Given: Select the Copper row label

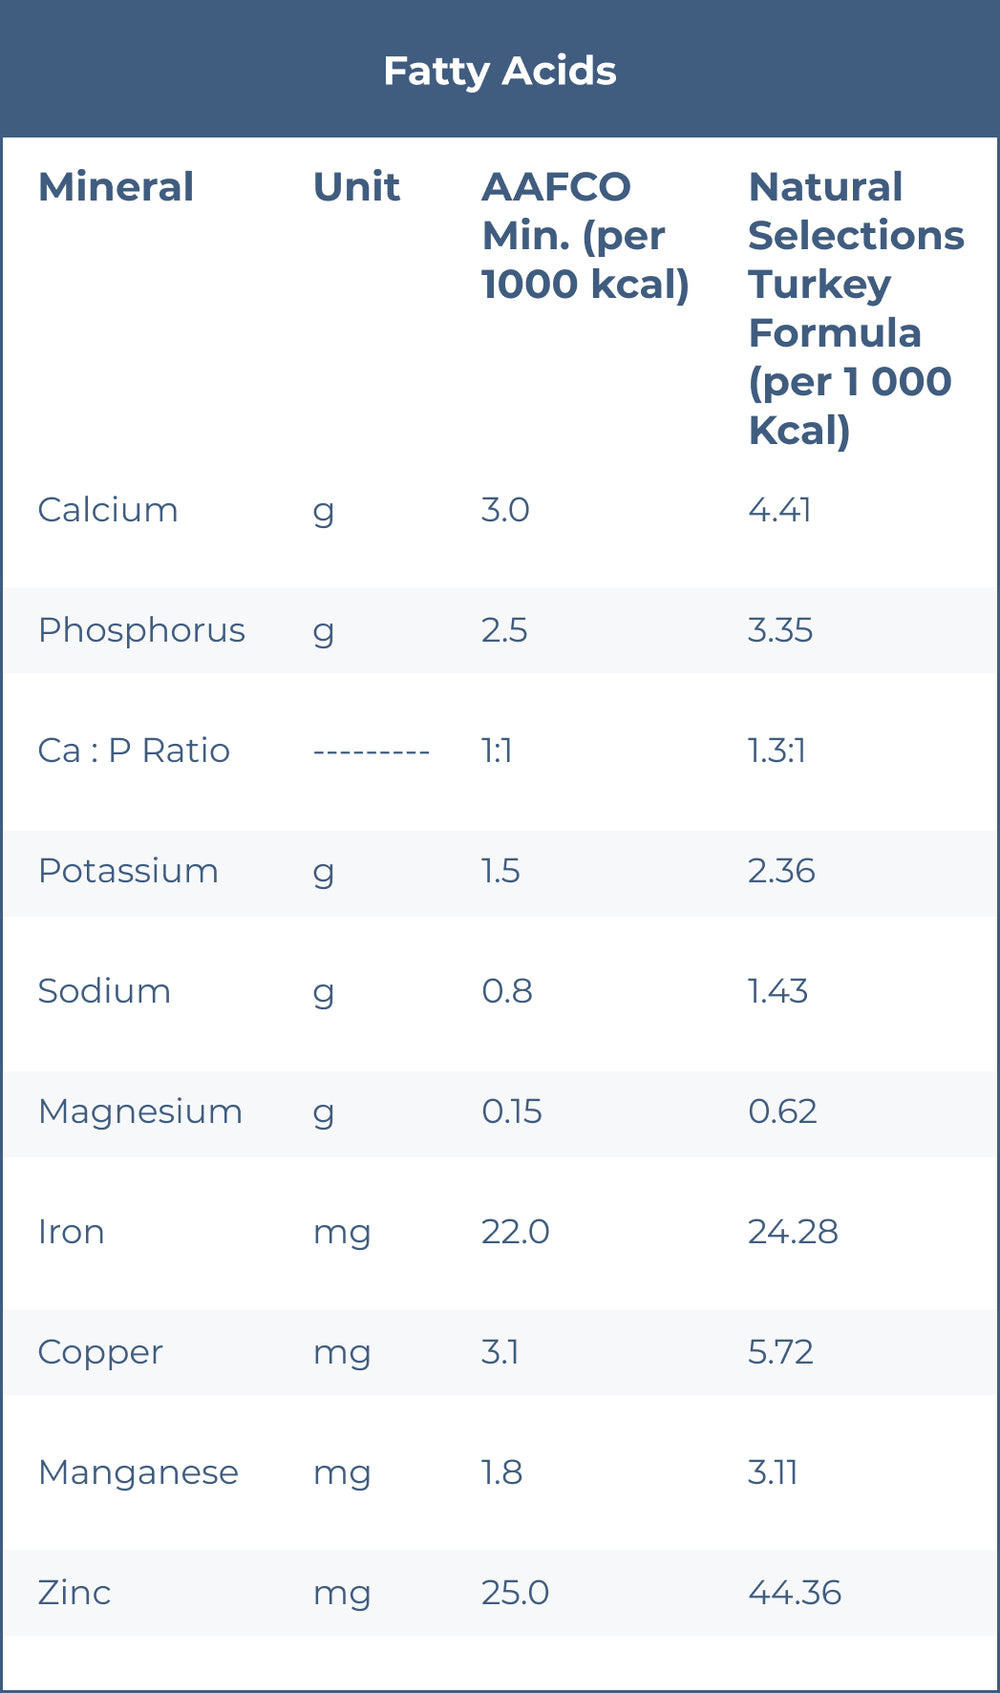Looking at the screenshot, I should 100,1352.
